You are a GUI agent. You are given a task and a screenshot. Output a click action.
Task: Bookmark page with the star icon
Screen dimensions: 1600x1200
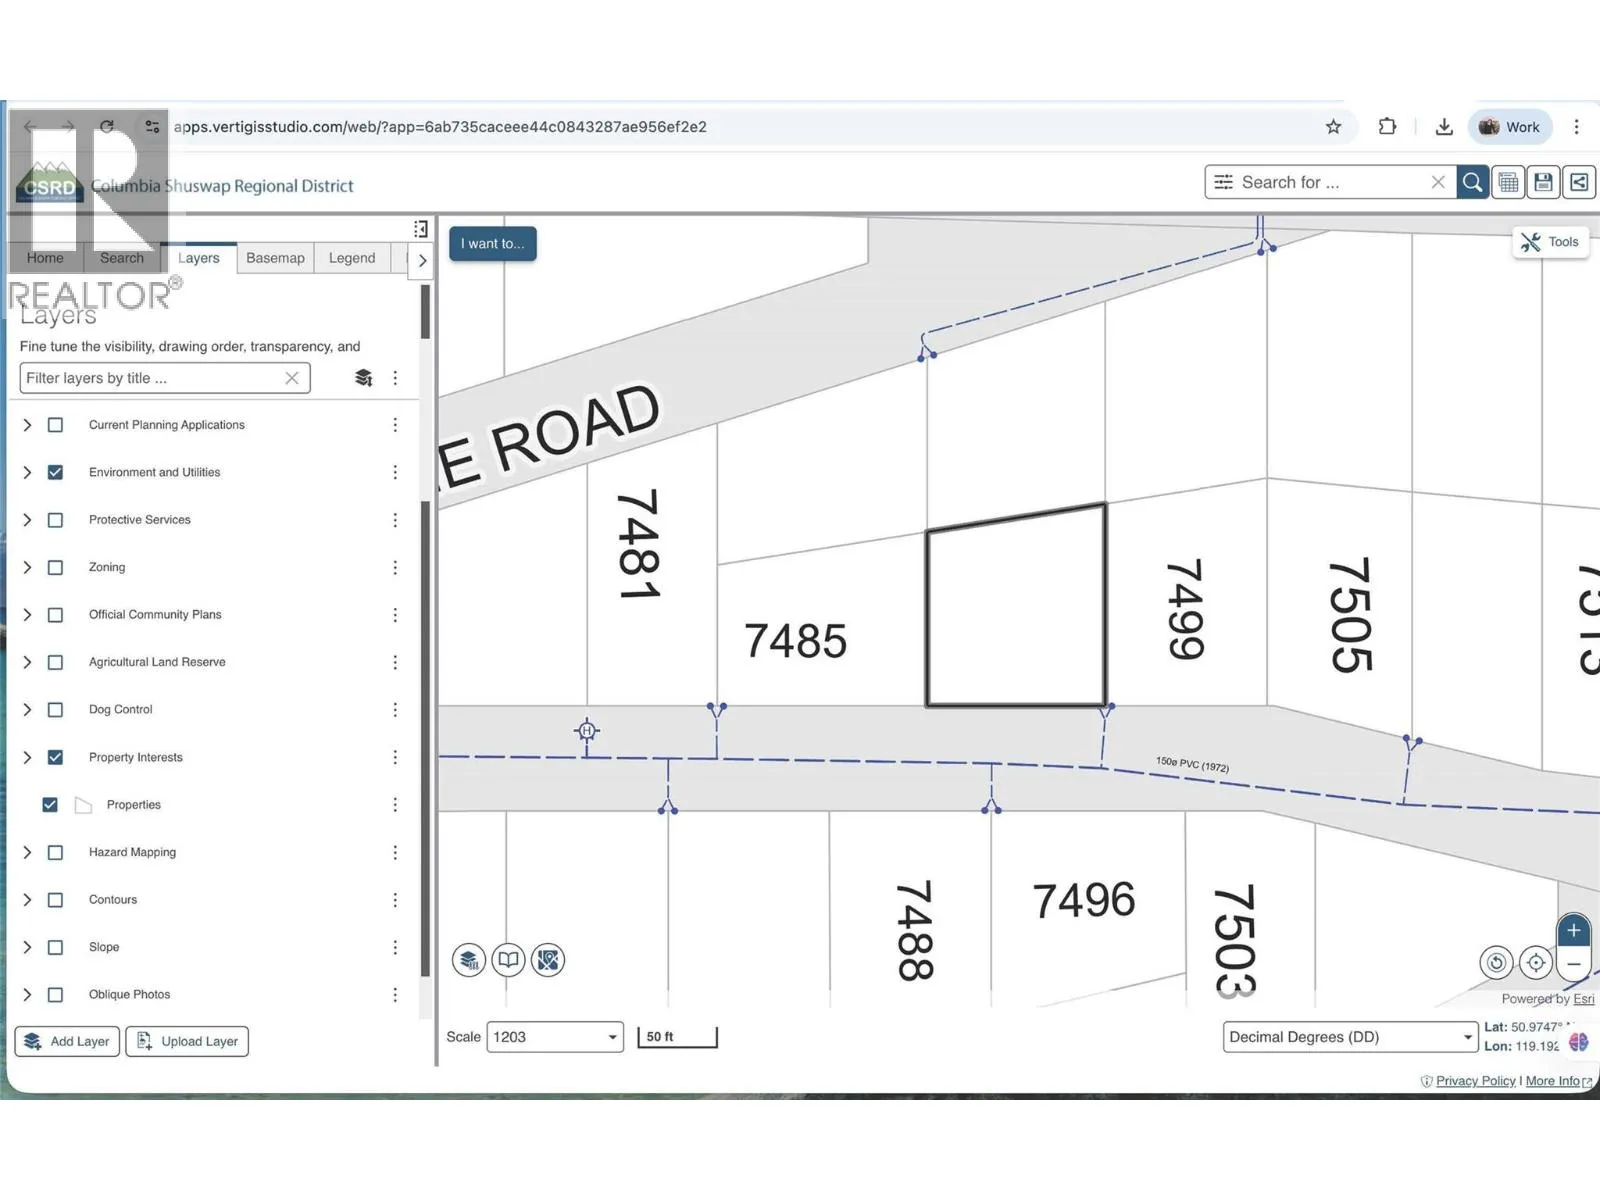(1333, 127)
